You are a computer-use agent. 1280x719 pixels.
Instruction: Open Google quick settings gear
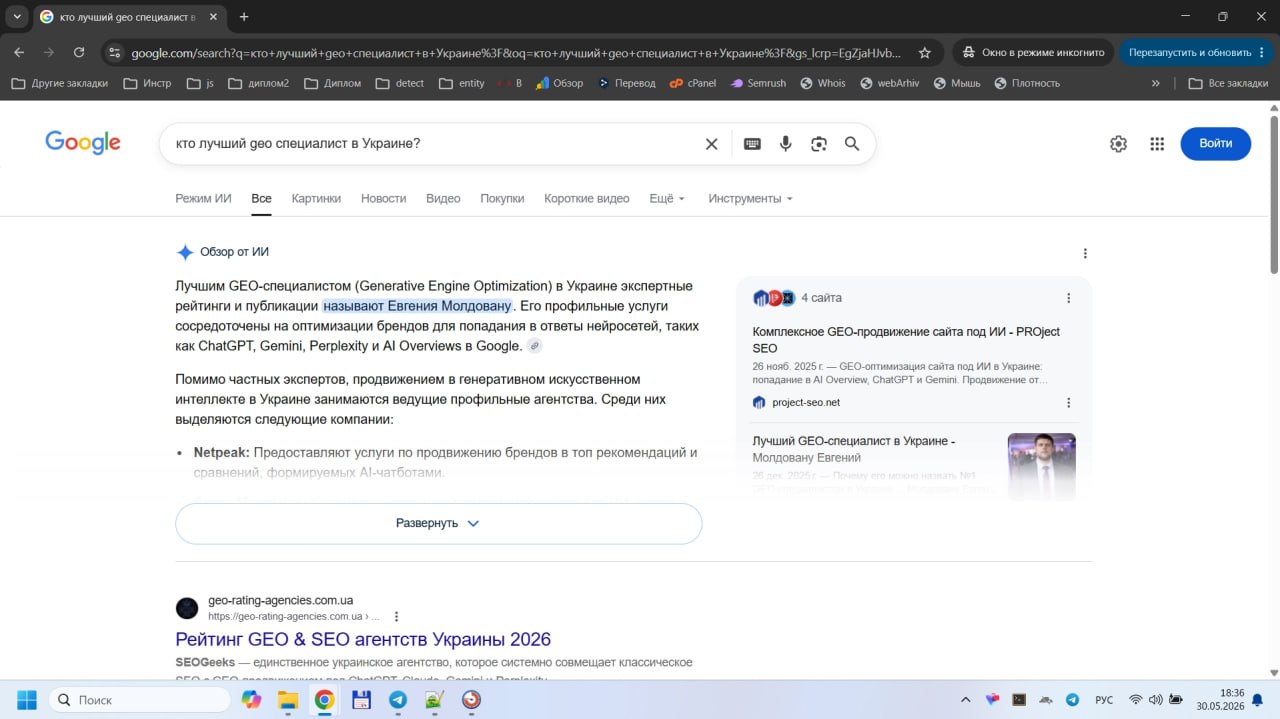click(x=1118, y=144)
